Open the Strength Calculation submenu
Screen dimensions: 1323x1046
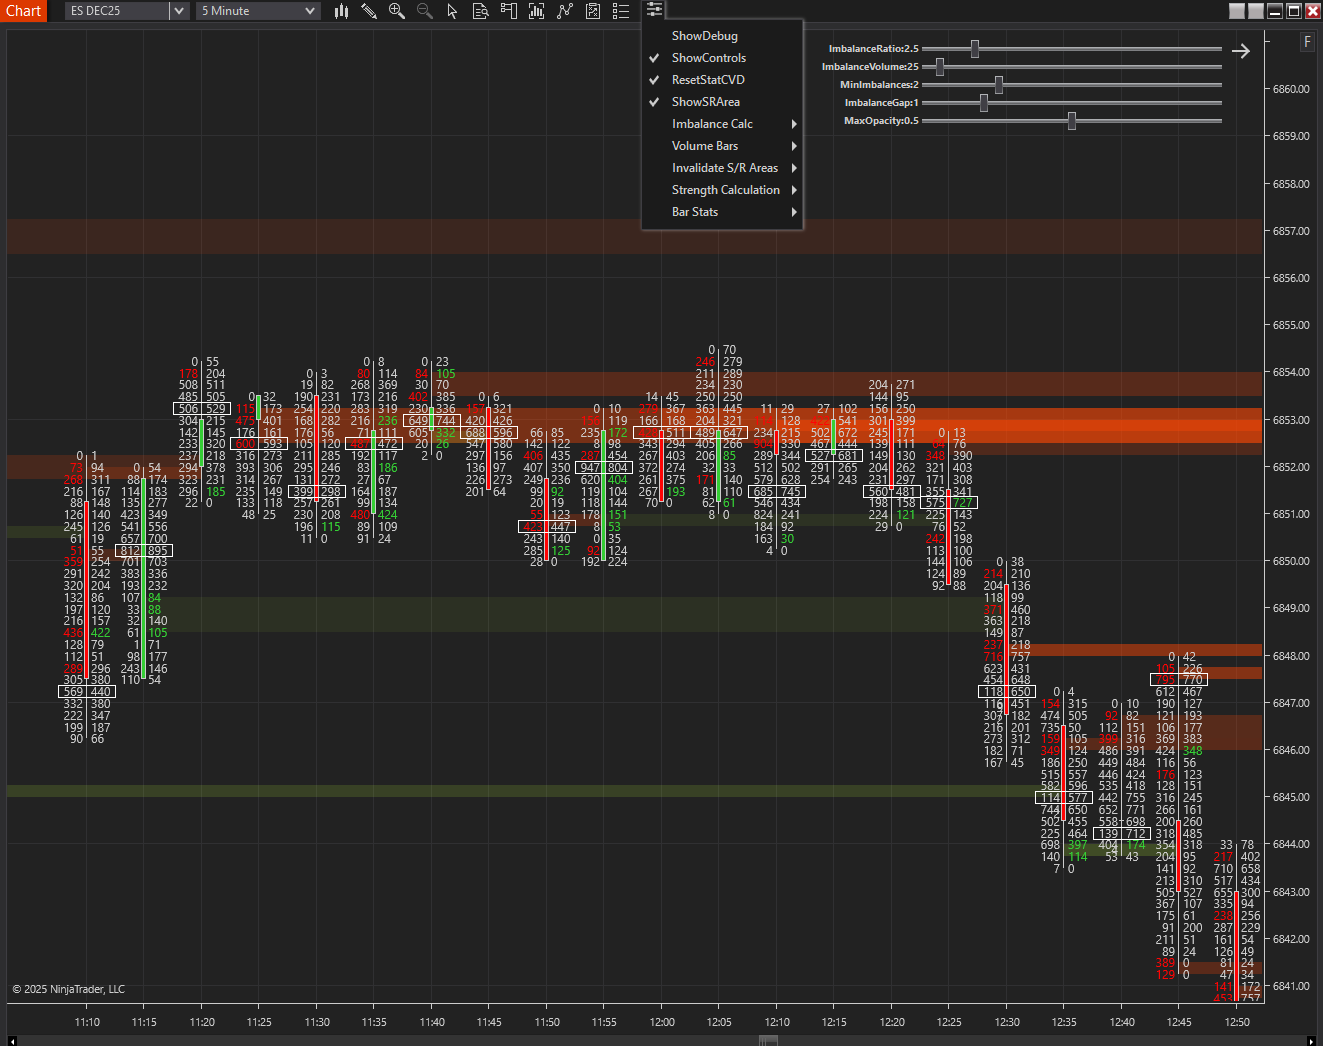pos(725,190)
